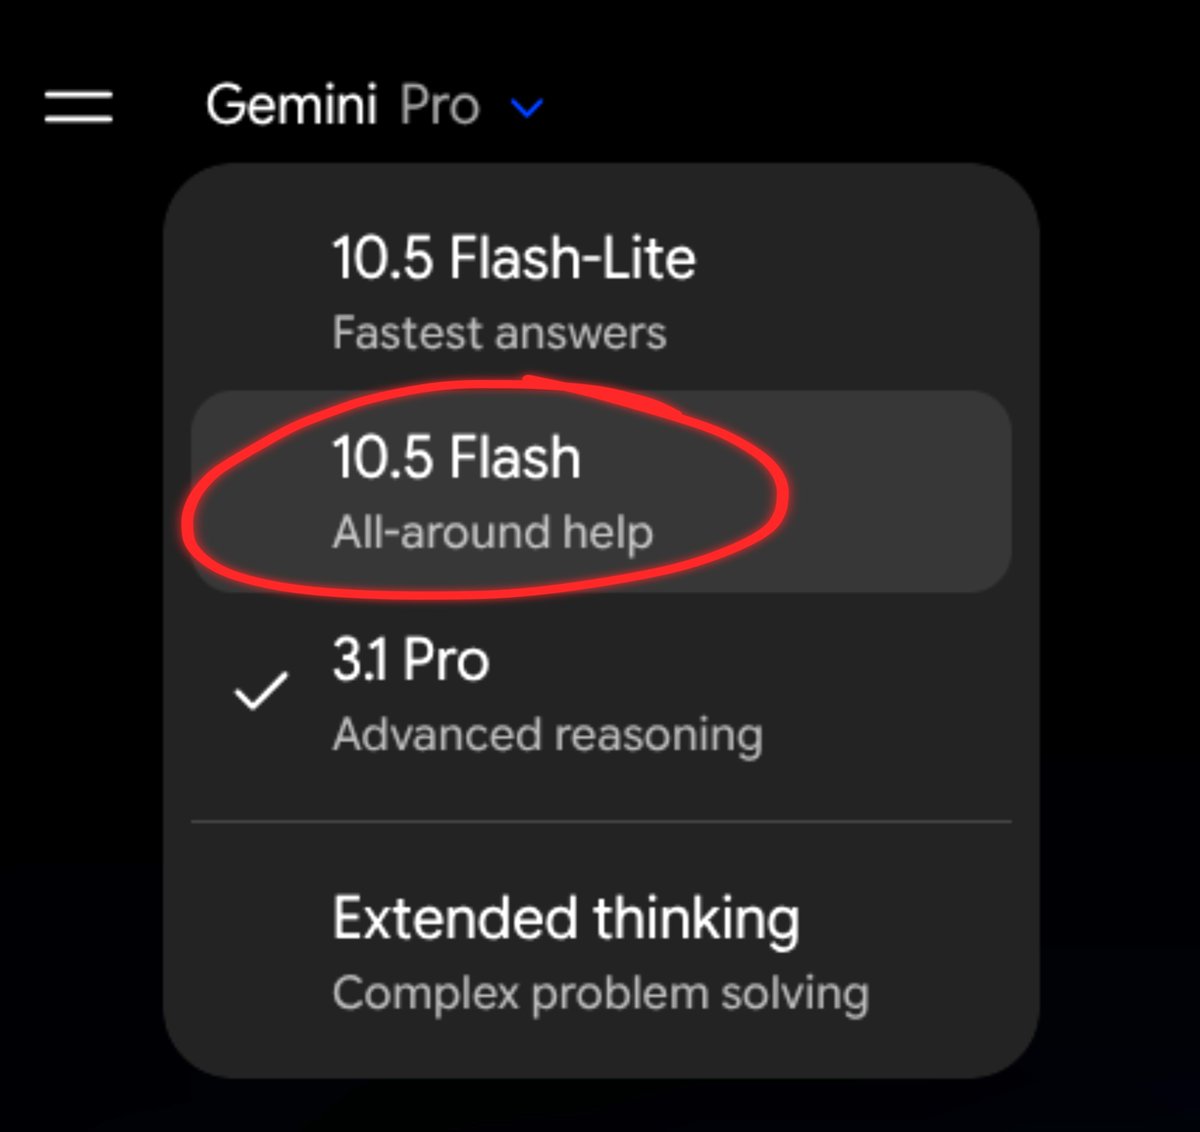Click the blue chevron beside Gemini Pro
1200x1132 pixels.
[527, 107]
